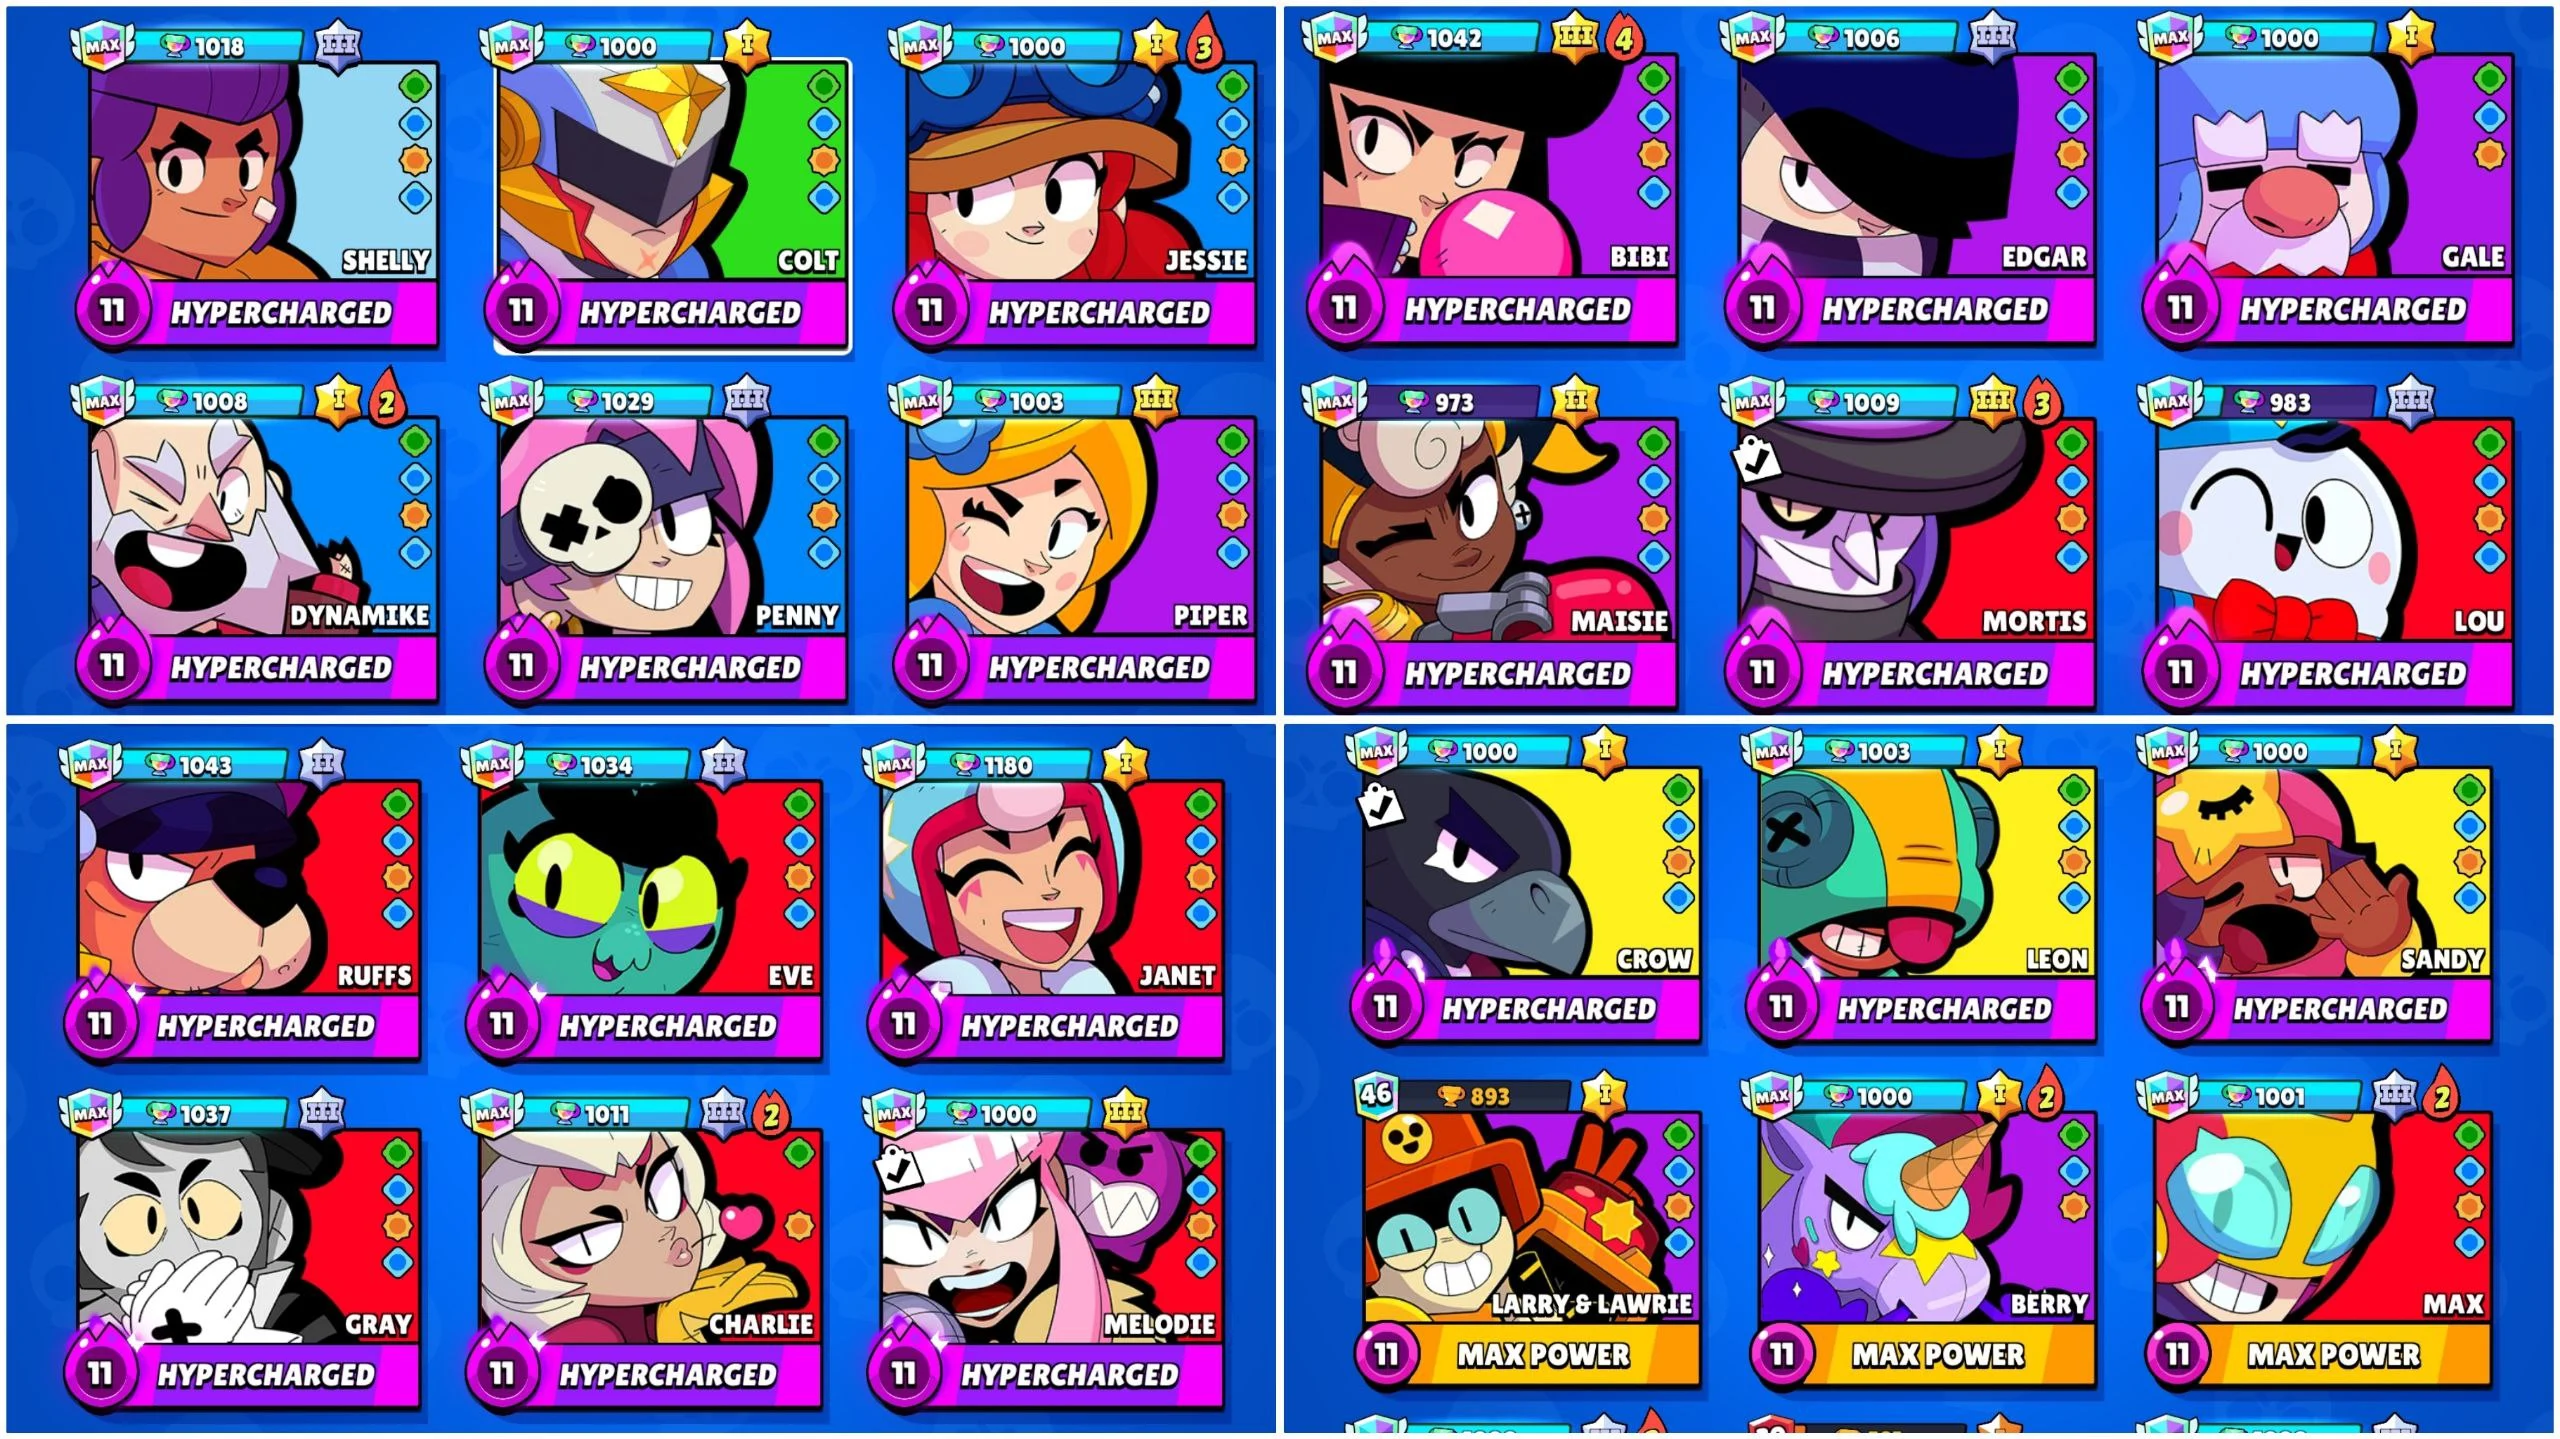Click the flame streak icon on Dynamike card
Image resolution: width=2560 pixels, height=1439 pixels.
[x=386, y=401]
